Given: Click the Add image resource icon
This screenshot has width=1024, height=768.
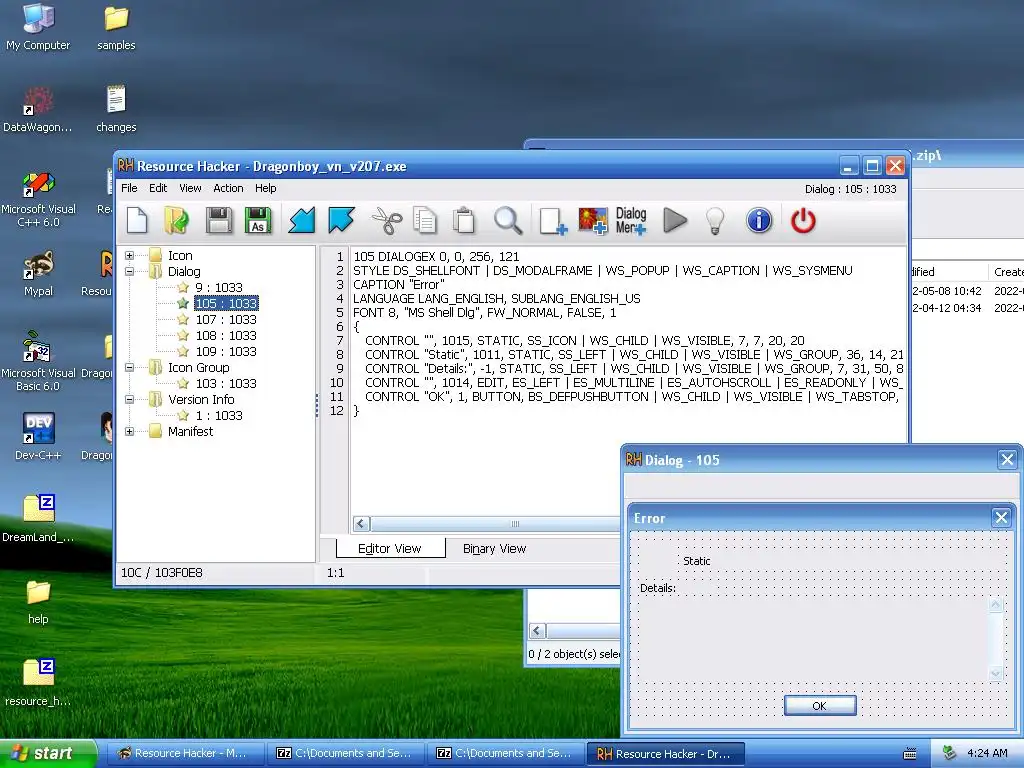Looking at the screenshot, I should (x=593, y=221).
